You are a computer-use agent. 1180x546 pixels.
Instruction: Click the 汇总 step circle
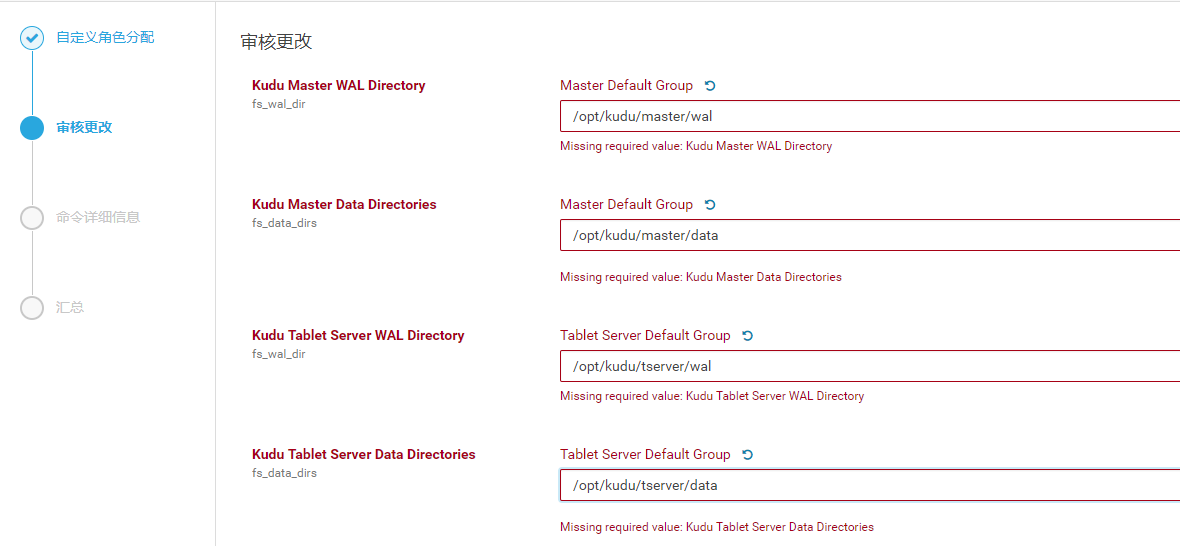click(32, 308)
